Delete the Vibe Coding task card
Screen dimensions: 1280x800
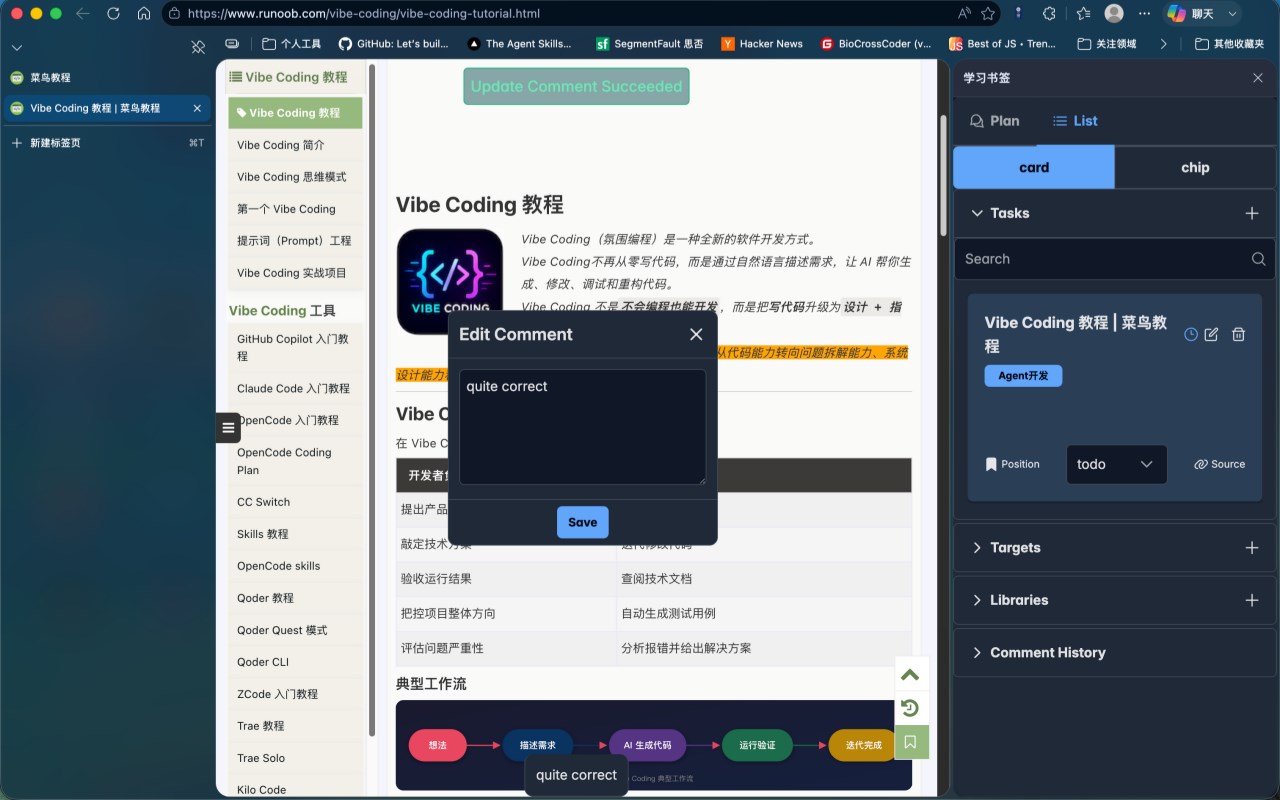pos(1238,334)
